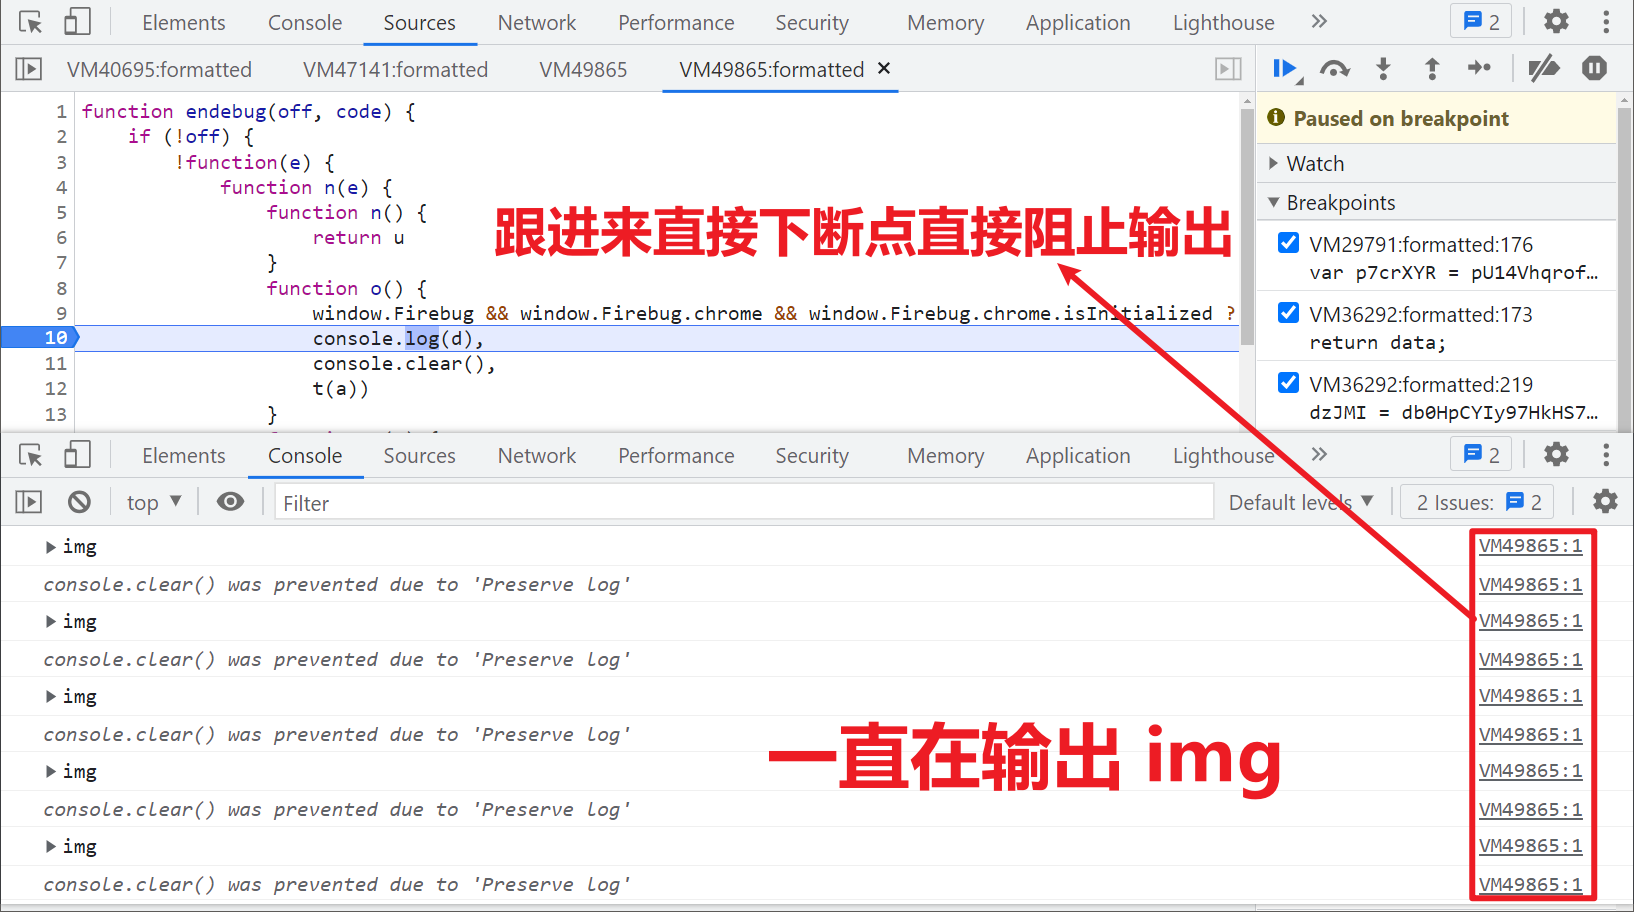
Task: Deactivate all breakpoints
Action: (x=1543, y=69)
